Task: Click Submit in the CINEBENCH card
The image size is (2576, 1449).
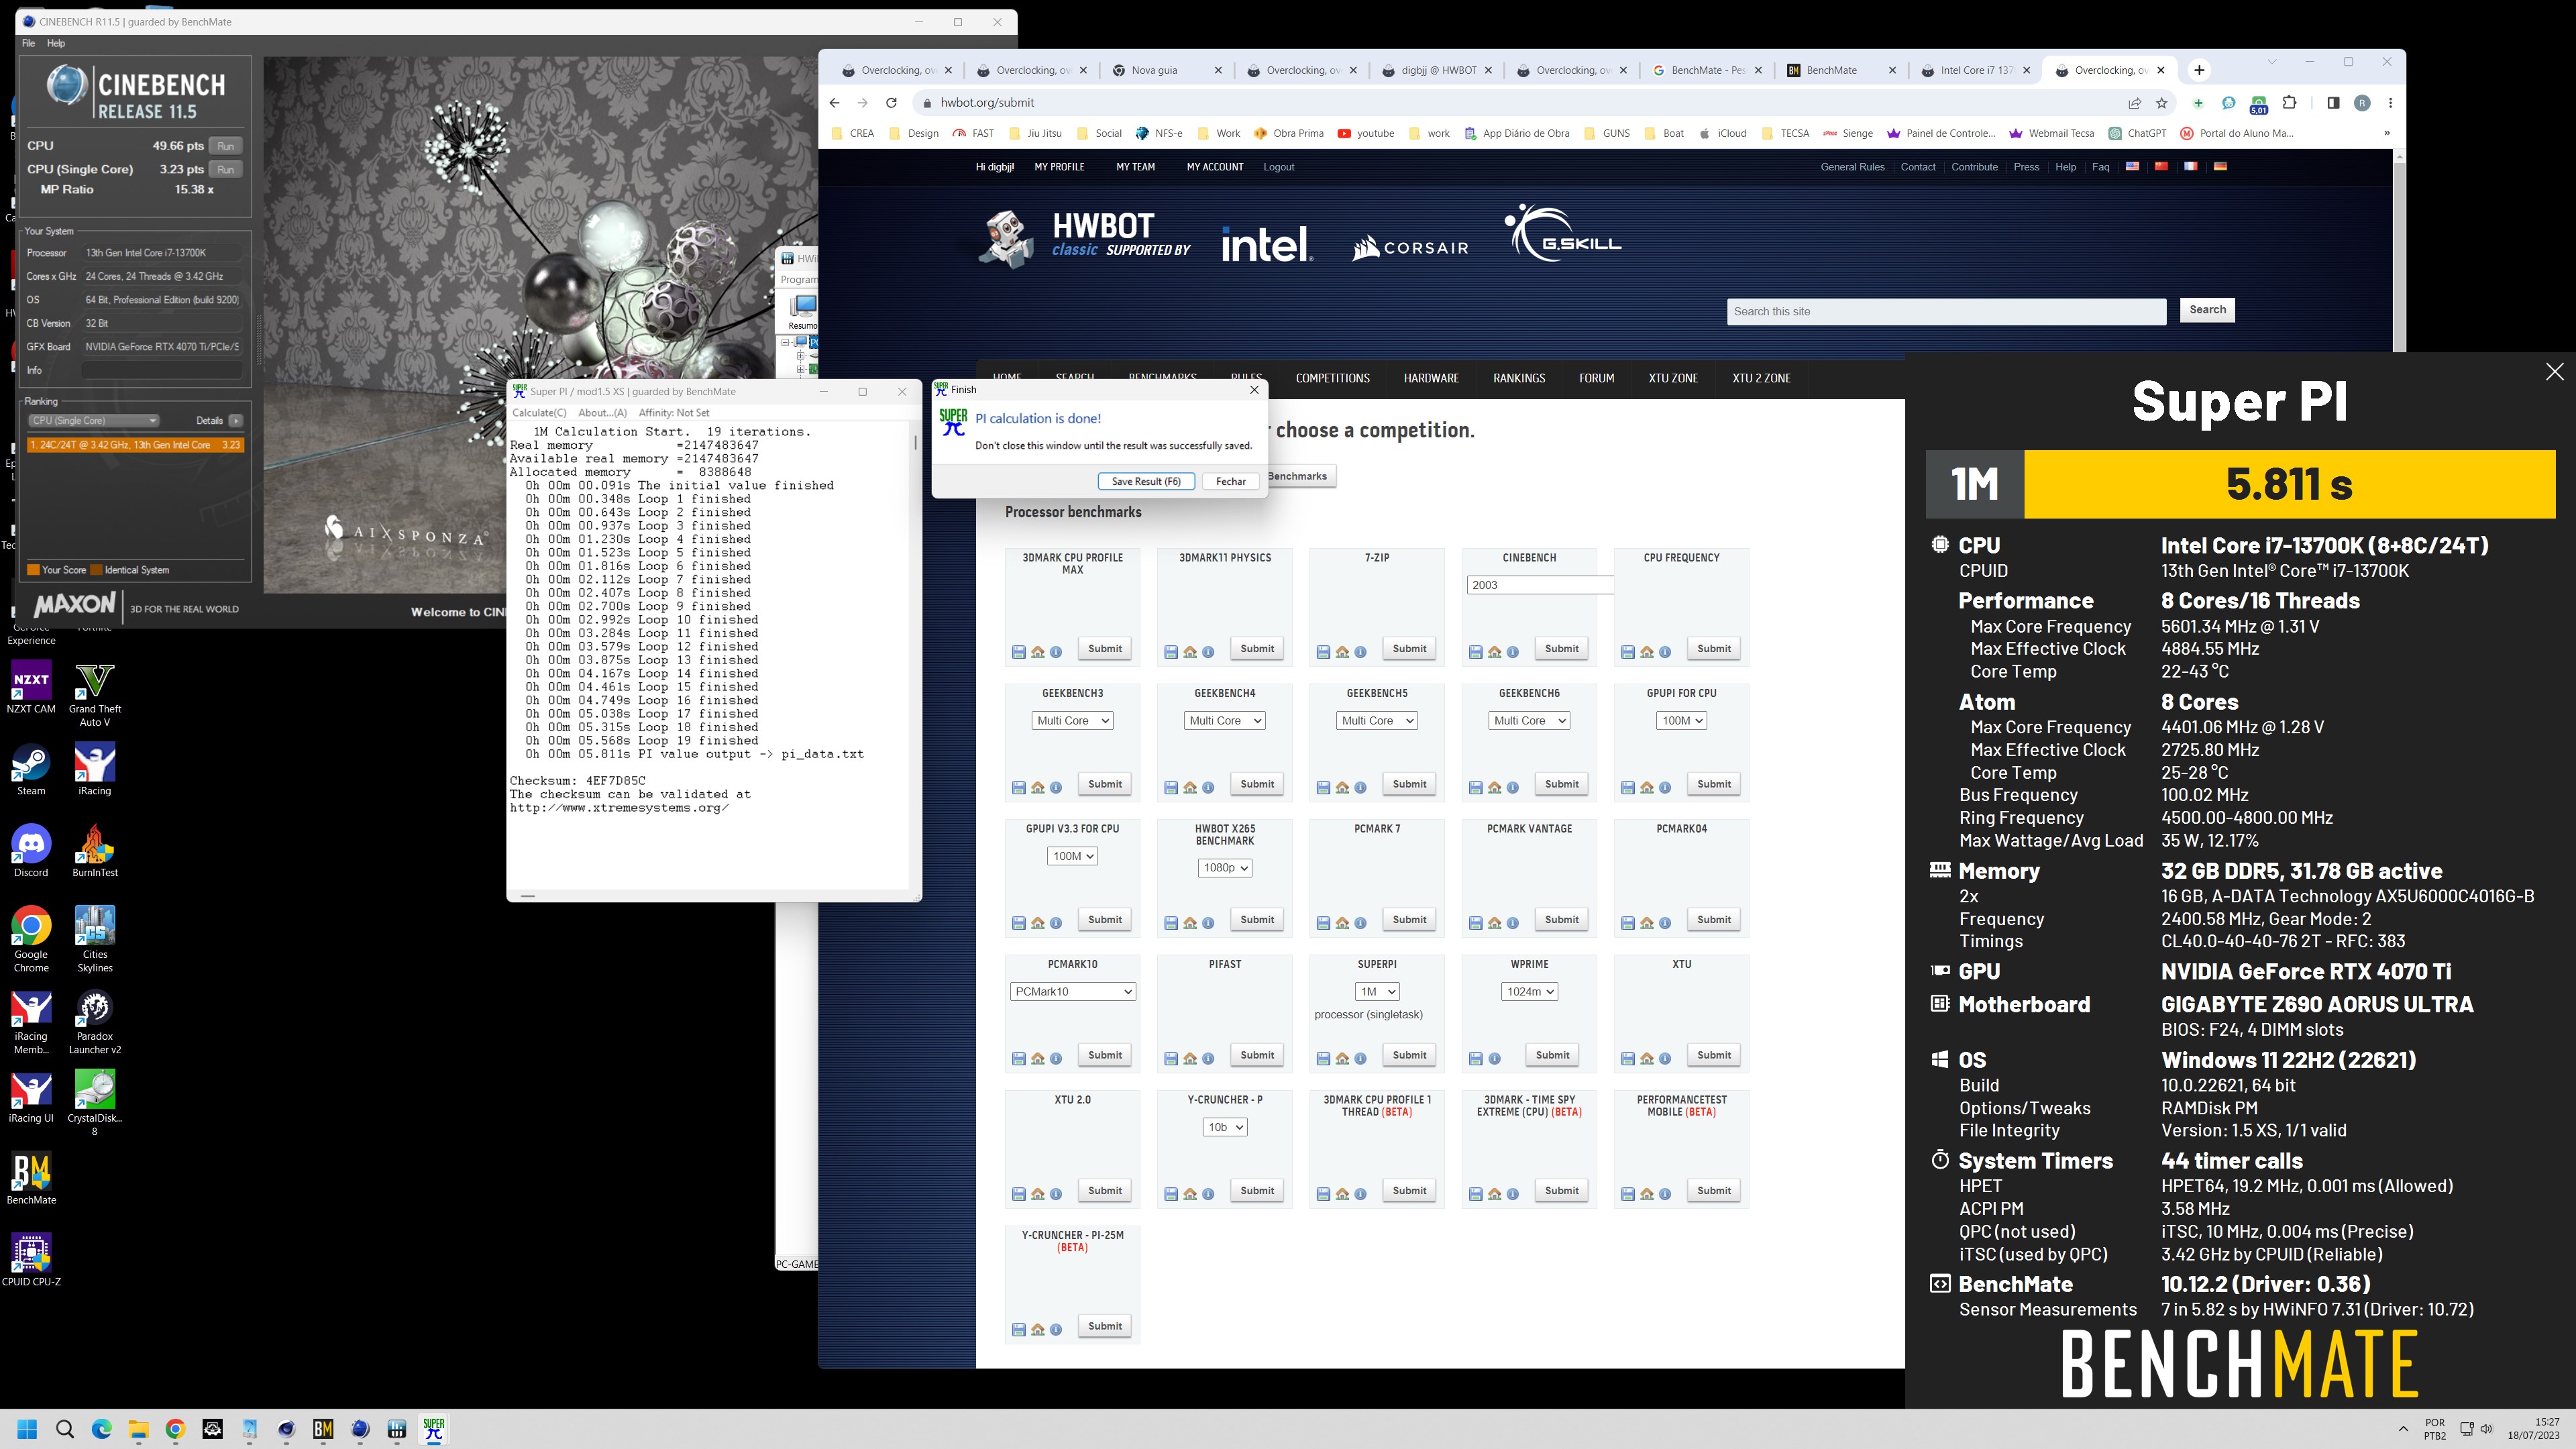Action: pyautogui.click(x=1561, y=649)
